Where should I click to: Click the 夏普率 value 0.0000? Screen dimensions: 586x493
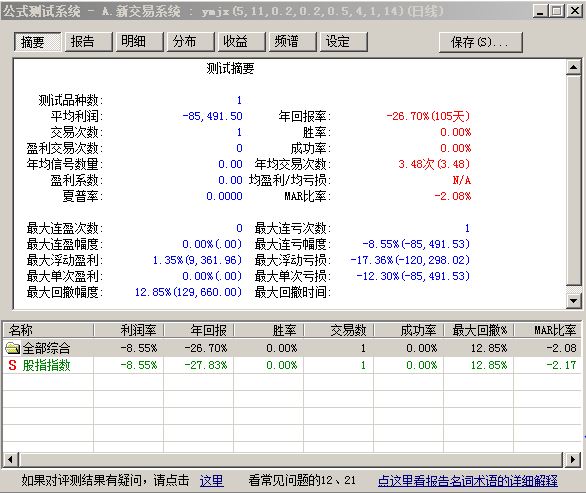tap(224, 196)
